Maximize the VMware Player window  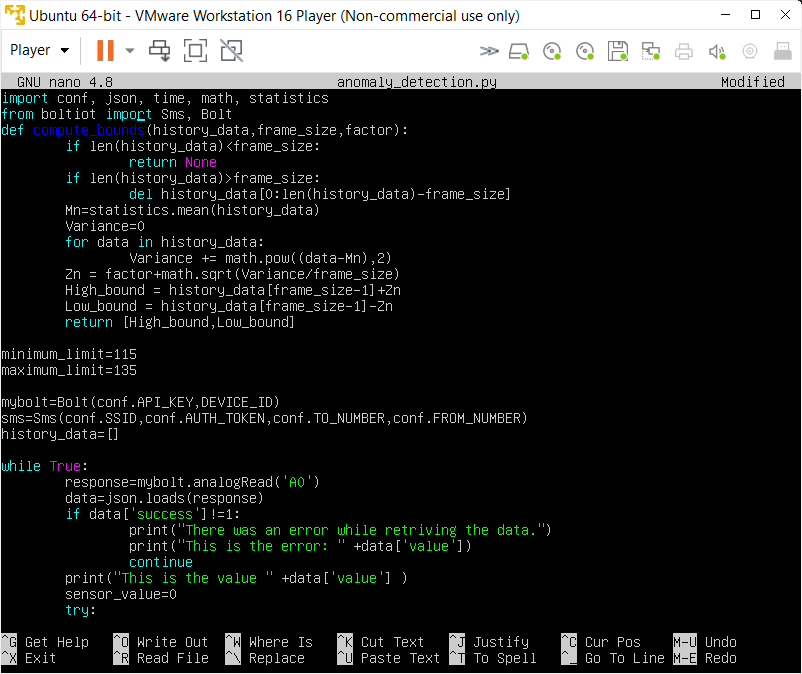coord(755,15)
